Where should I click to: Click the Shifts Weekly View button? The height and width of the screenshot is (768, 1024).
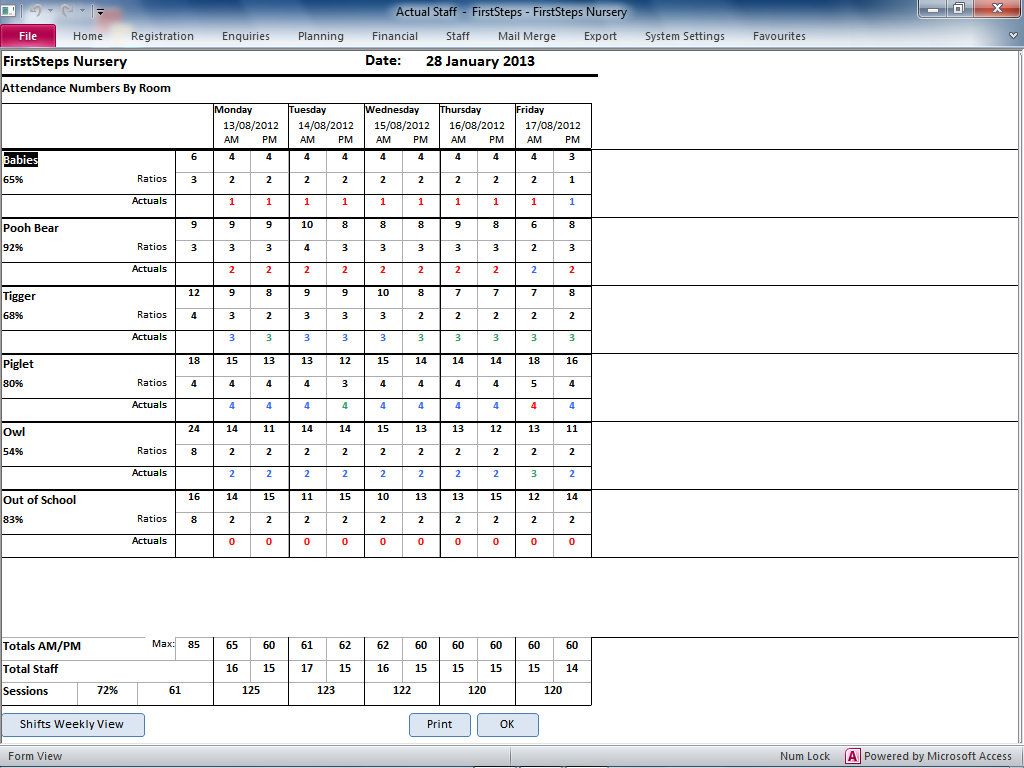[72, 724]
